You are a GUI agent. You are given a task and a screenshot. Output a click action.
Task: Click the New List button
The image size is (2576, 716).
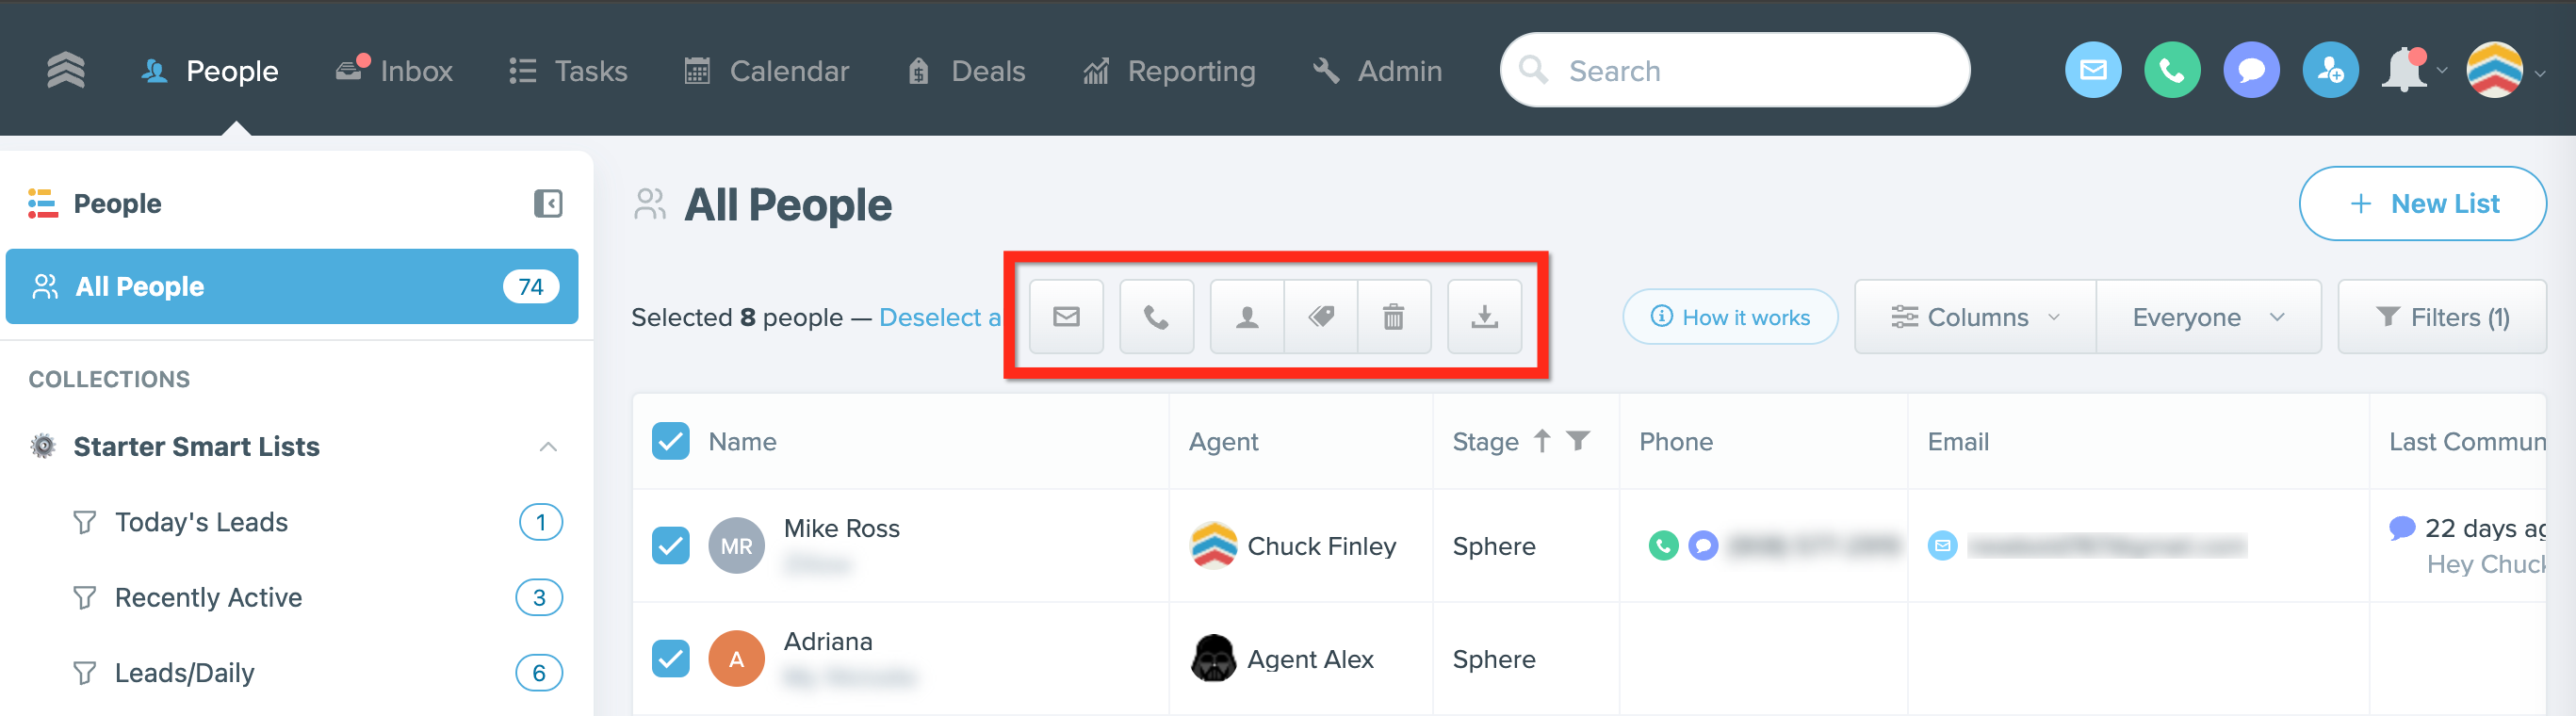point(2422,204)
